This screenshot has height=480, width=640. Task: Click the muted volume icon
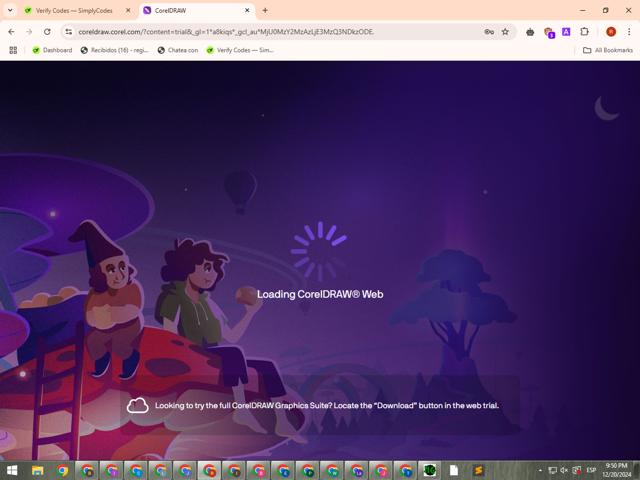(564, 471)
